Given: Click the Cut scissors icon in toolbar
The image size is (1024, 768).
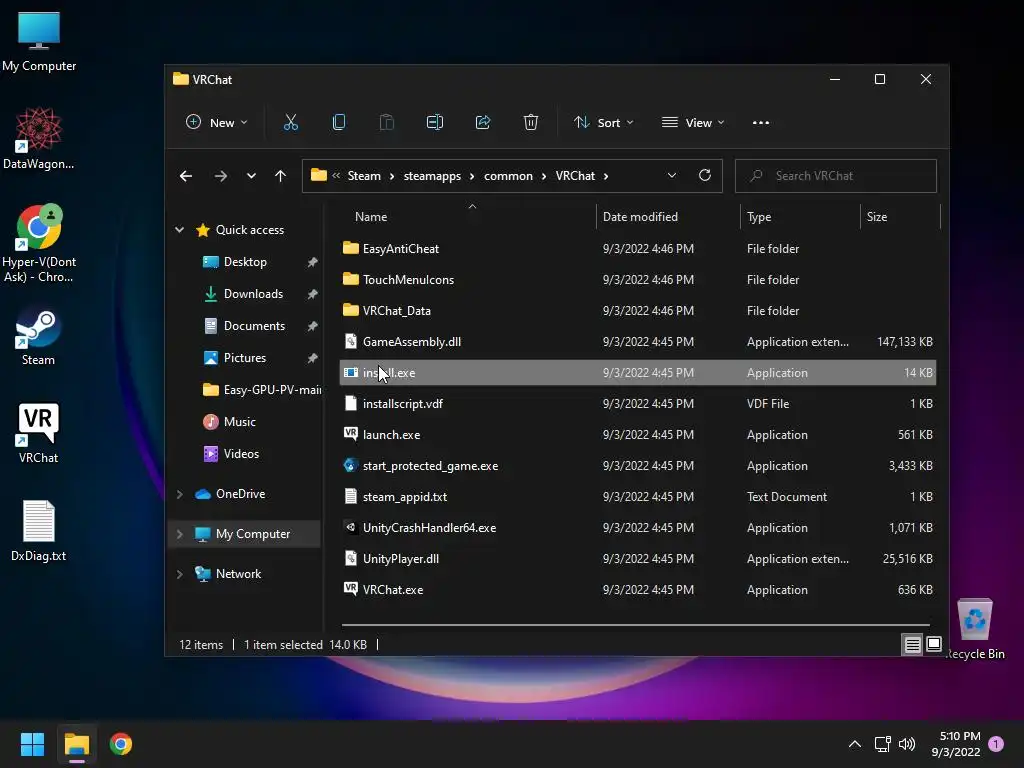Looking at the screenshot, I should click(x=291, y=122).
